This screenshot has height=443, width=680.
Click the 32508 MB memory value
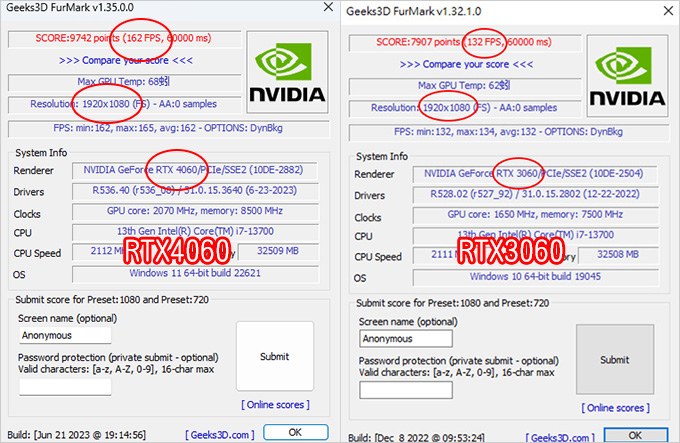tap(618, 254)
